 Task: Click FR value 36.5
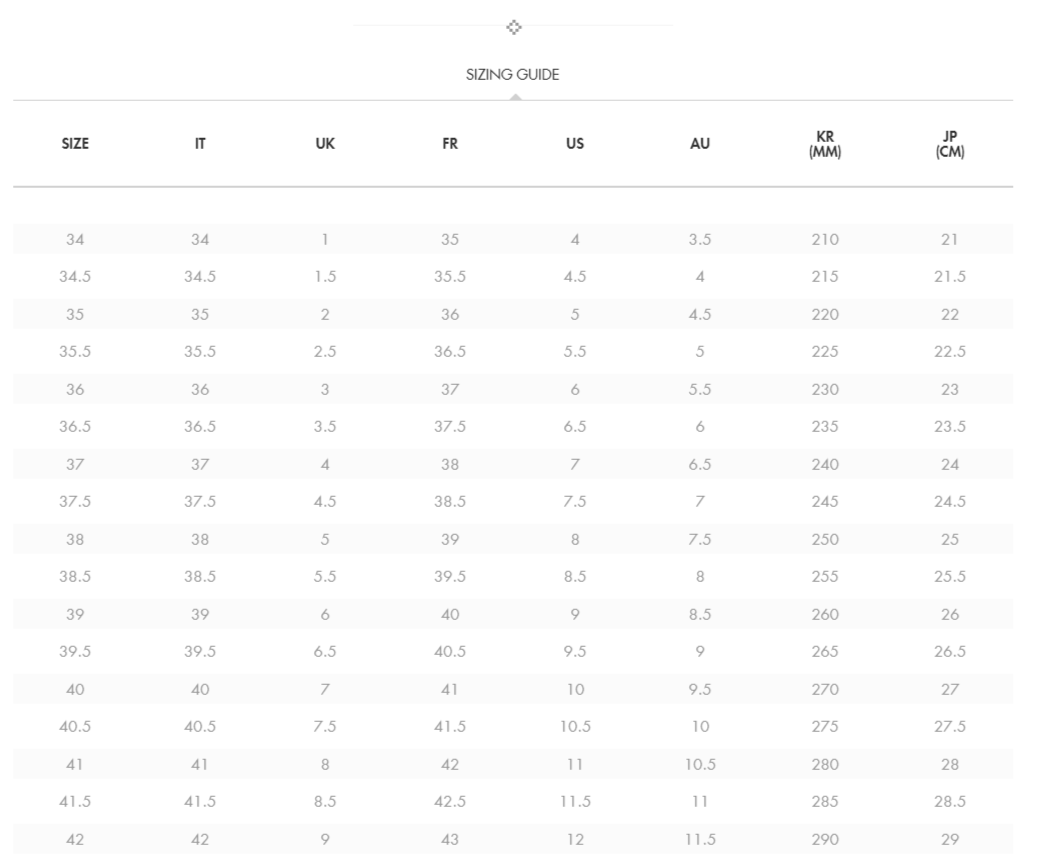click(449, 351)
